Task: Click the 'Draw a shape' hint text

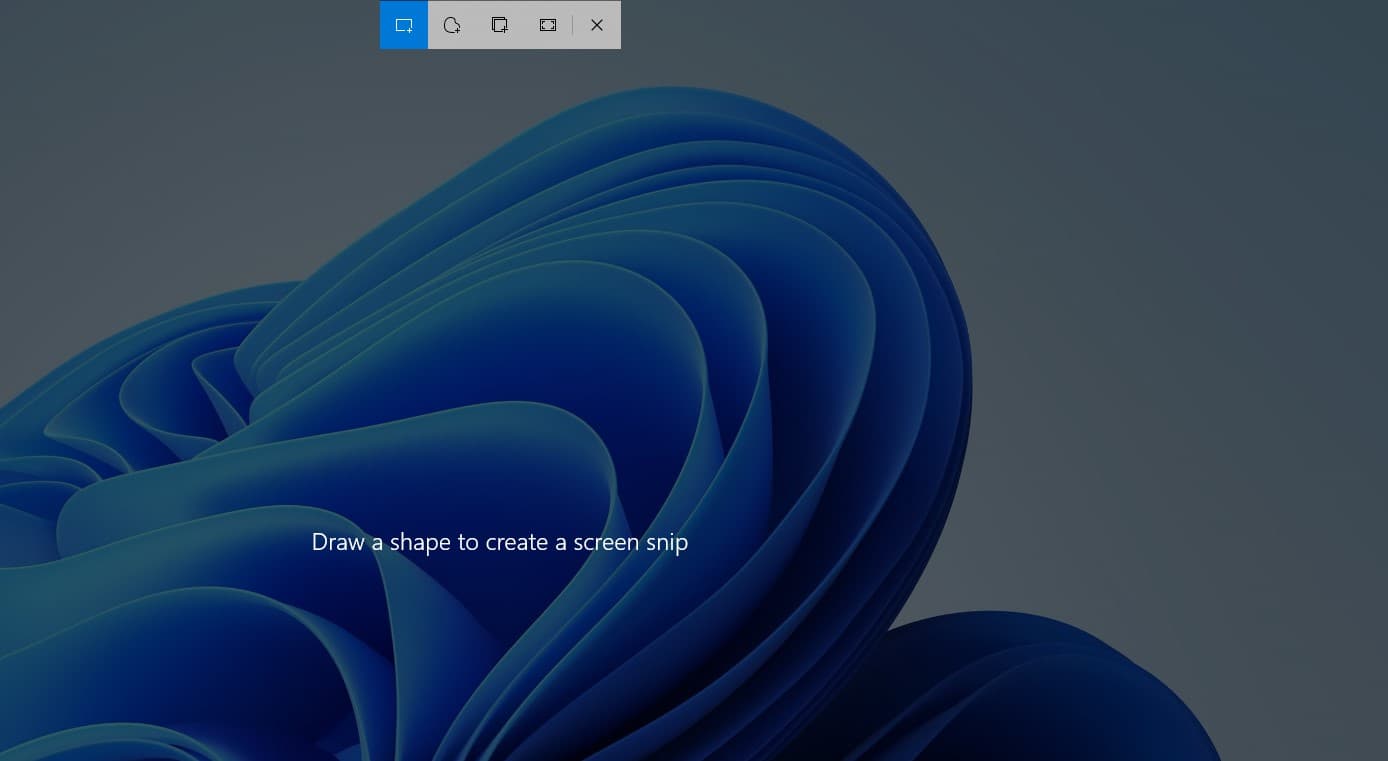Action: (x=499, y=542)
